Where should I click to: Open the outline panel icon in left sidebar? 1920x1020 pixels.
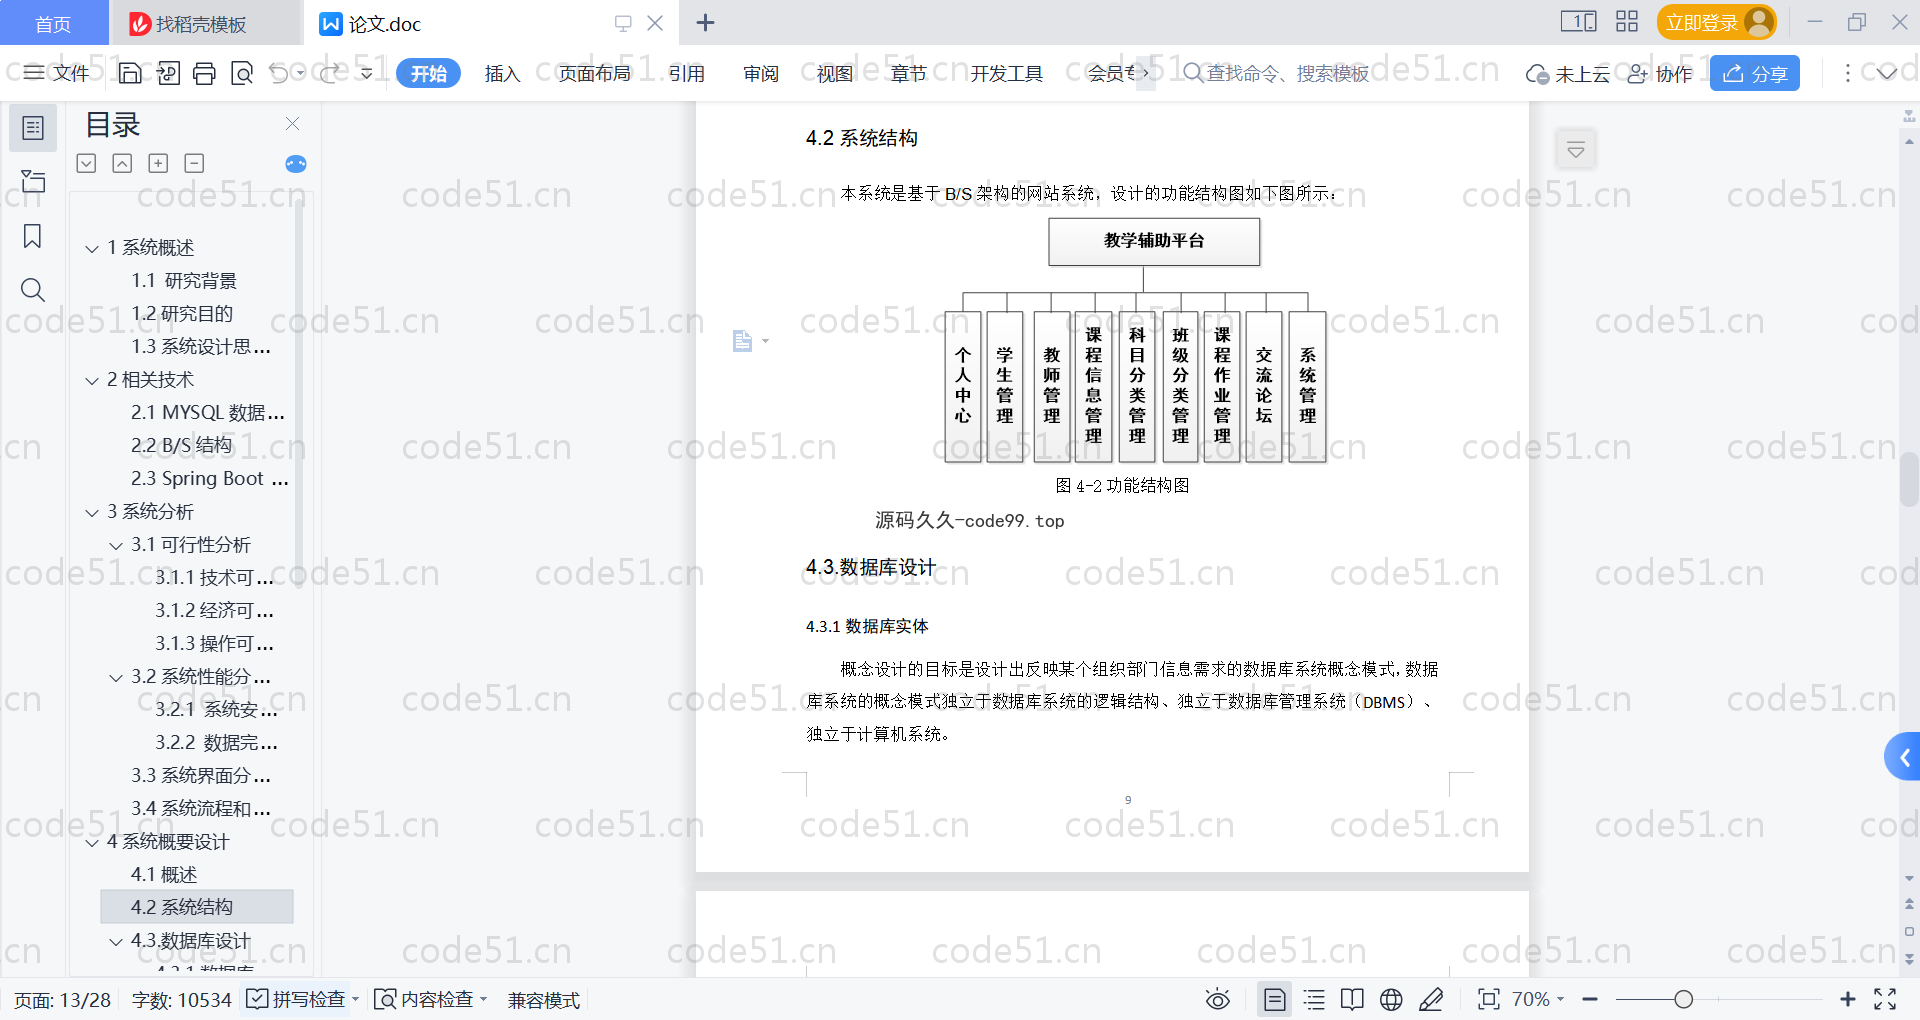click(x=33, y=128)
